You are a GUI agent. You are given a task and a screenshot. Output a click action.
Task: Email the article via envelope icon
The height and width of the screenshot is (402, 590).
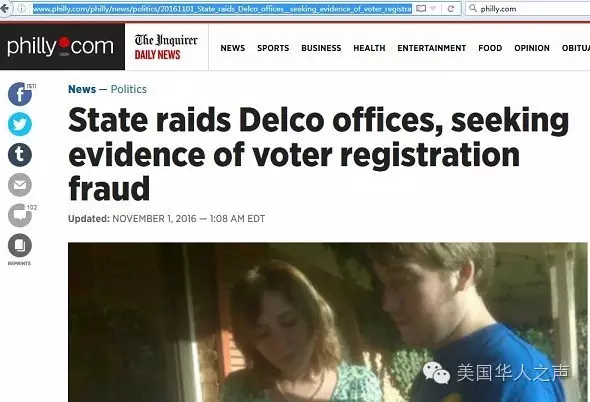click(20, 185)
